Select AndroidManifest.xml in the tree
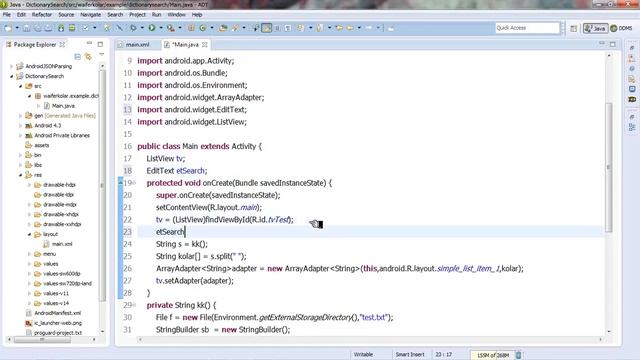Screen dimensions: 640x360 [58, 313]
